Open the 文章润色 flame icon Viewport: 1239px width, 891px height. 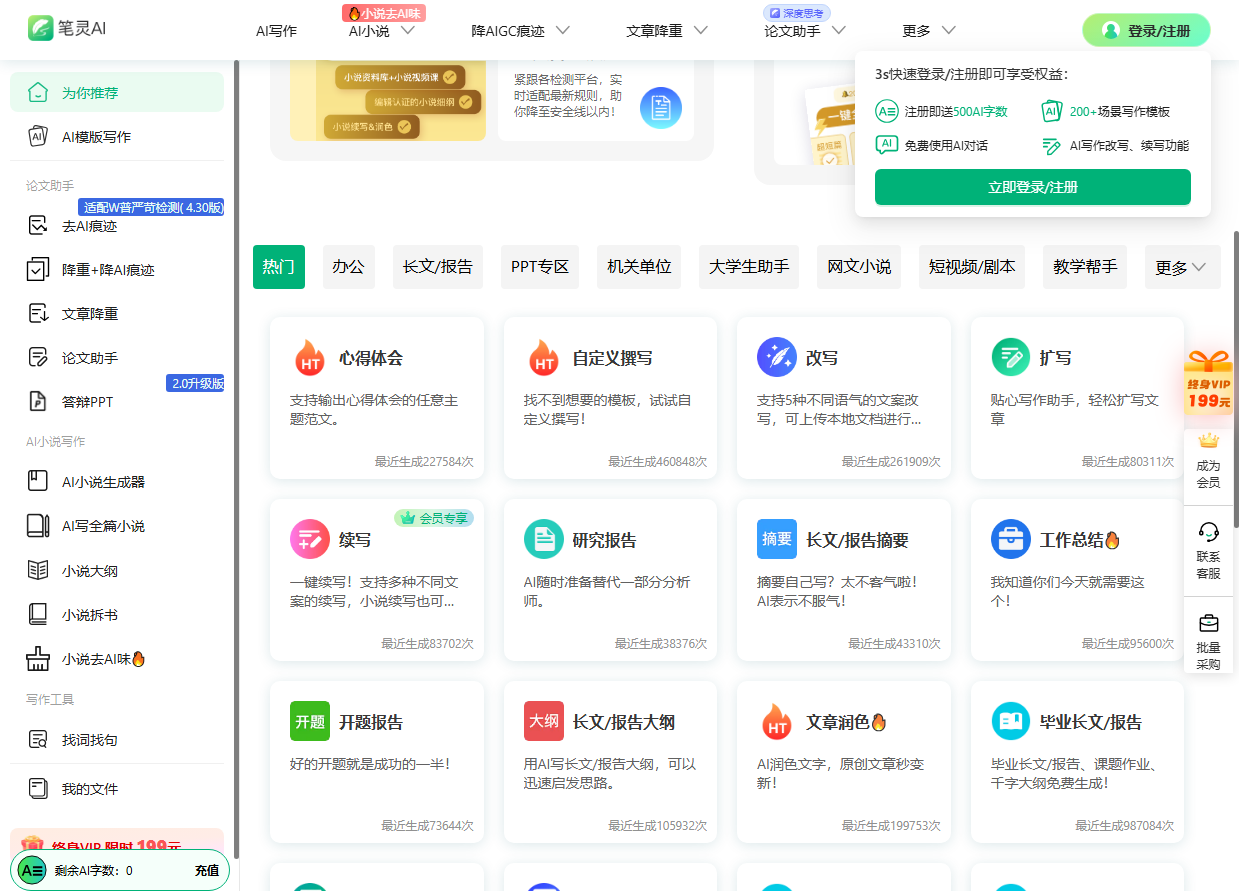[776, 722]
